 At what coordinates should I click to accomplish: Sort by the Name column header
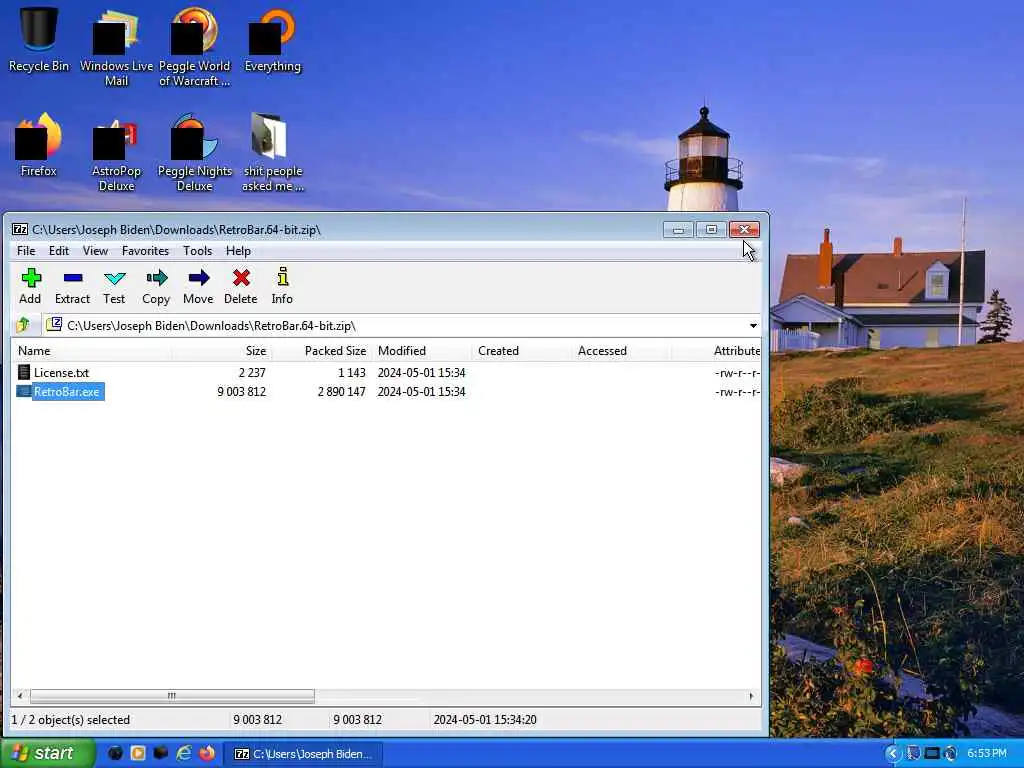coord(91,351)
